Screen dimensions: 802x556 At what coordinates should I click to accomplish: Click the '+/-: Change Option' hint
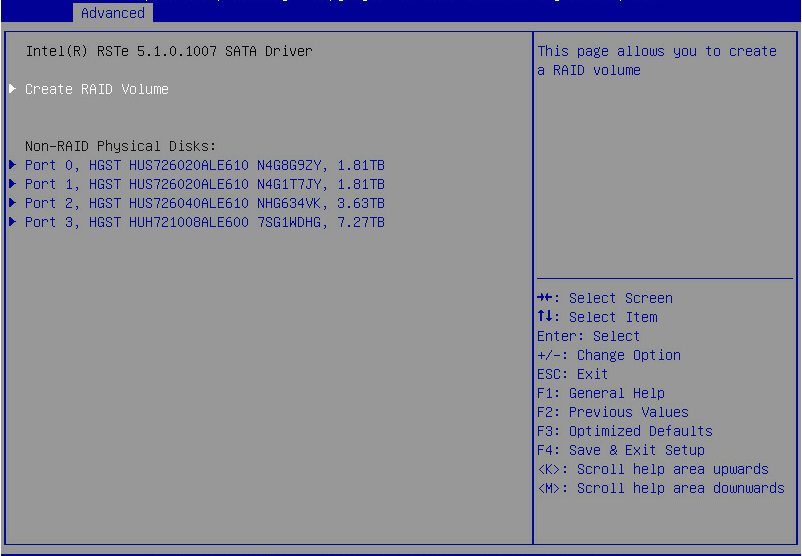tap(609, 355)
